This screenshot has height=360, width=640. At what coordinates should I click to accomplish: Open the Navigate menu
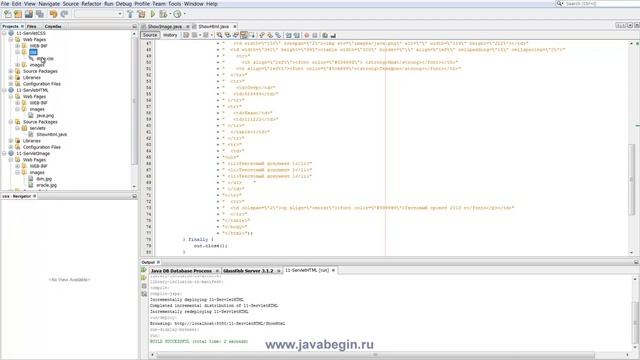pos(49,4)
